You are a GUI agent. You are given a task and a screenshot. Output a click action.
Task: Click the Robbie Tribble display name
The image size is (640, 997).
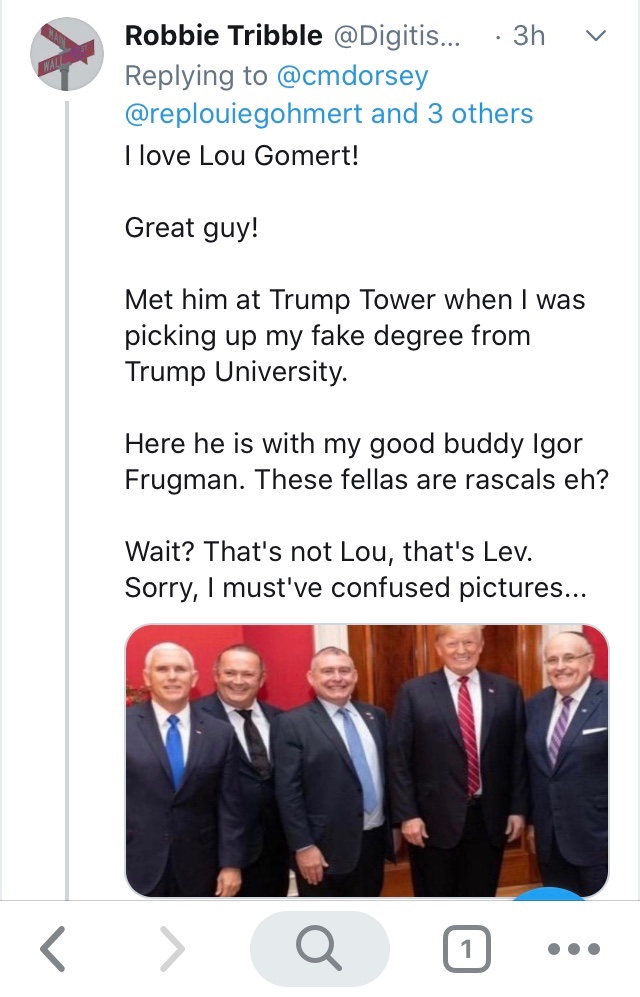(x=222, y=37)
